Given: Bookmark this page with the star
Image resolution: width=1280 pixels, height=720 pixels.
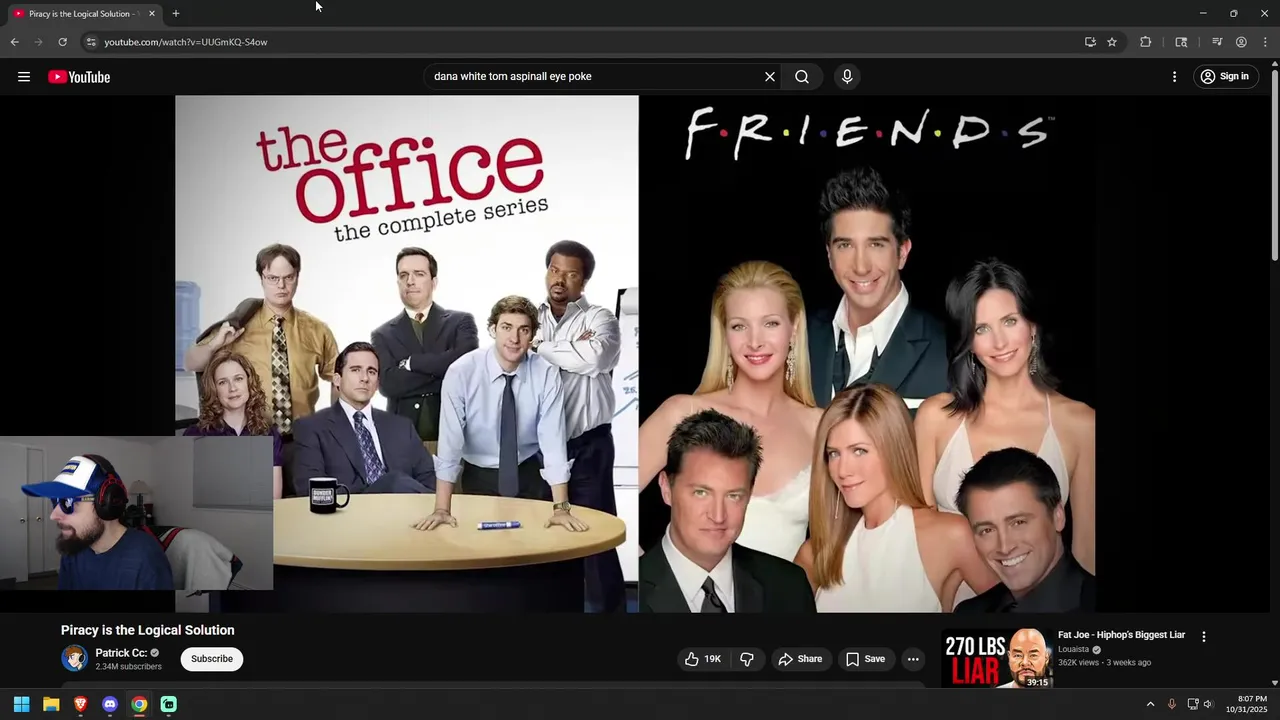Looking at the screenshot, I should tap(1112, 42).
